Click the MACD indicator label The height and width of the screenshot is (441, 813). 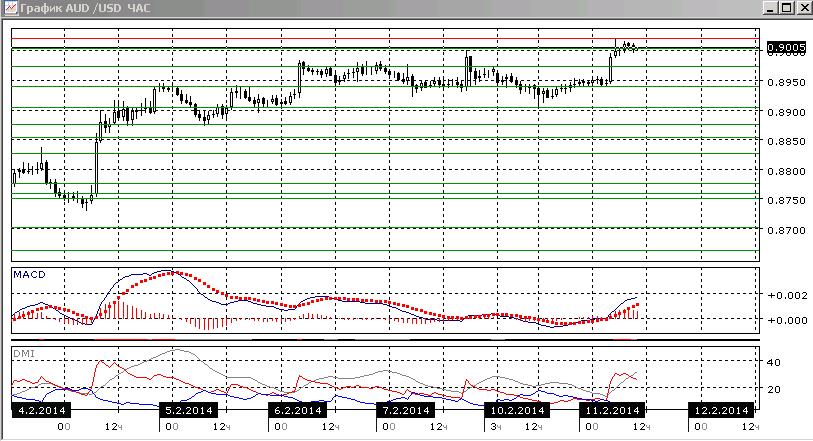[x=30, y=275]
